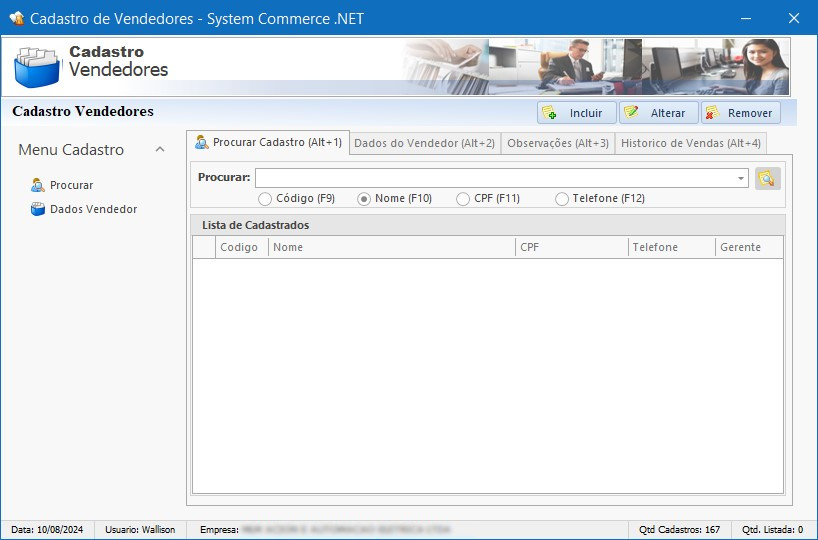Click the Dados Vendedor icon in side menu
Viewport: 818px width, 540px height.
pyautogui.click(x=38, y=209)
